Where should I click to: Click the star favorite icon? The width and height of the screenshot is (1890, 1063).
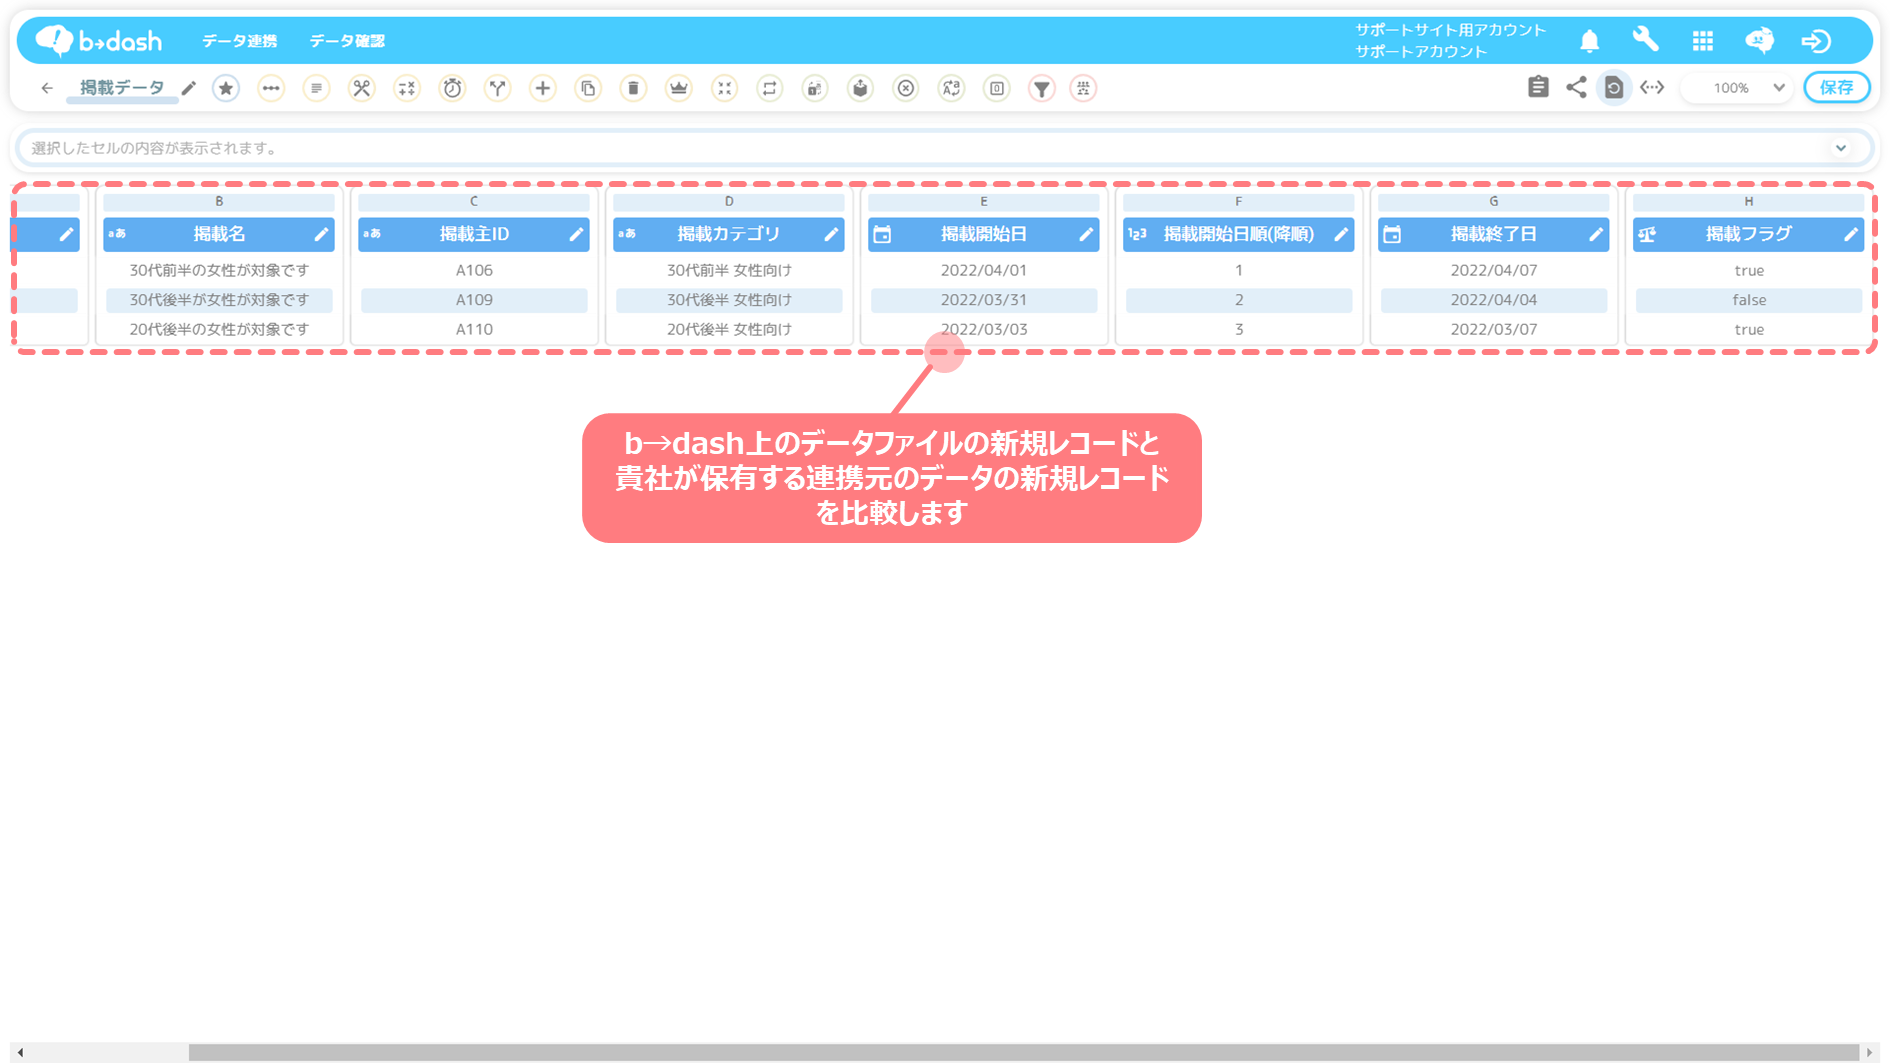226,88
